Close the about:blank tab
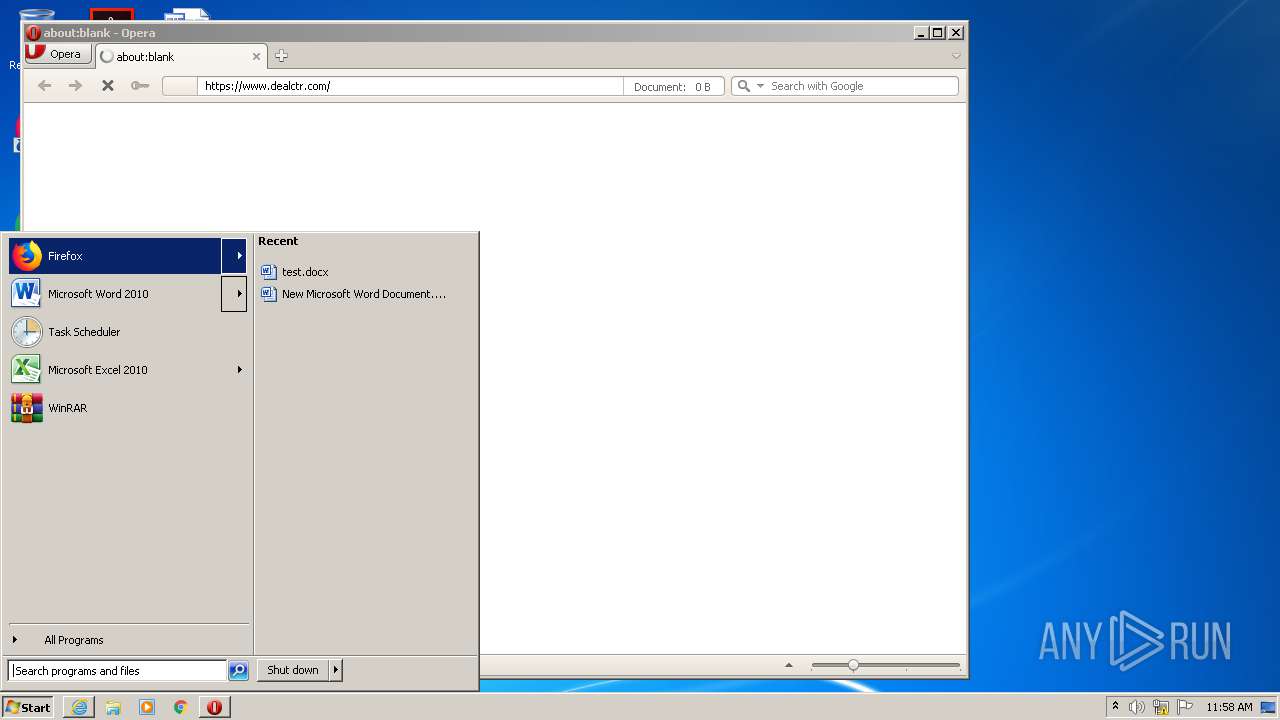The height and width of the screenshot is (720, 1280). [x=256, y=57]
